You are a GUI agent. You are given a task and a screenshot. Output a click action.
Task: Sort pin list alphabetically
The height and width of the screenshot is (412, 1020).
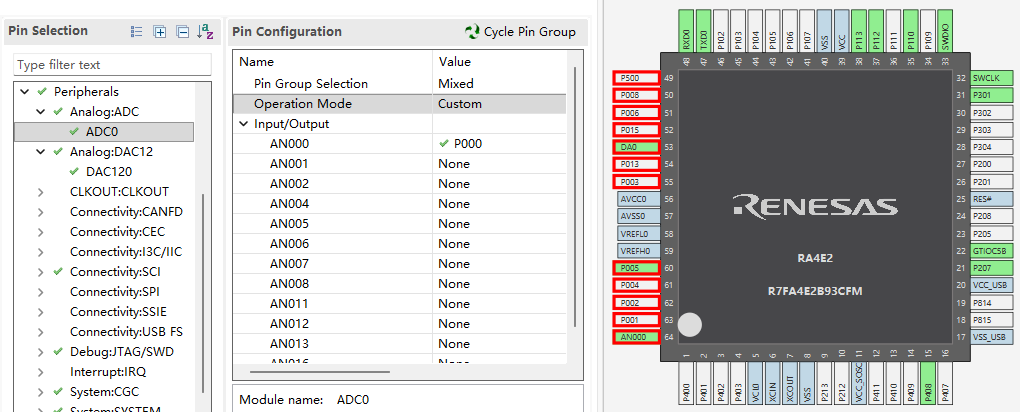(x=205, y=32)
